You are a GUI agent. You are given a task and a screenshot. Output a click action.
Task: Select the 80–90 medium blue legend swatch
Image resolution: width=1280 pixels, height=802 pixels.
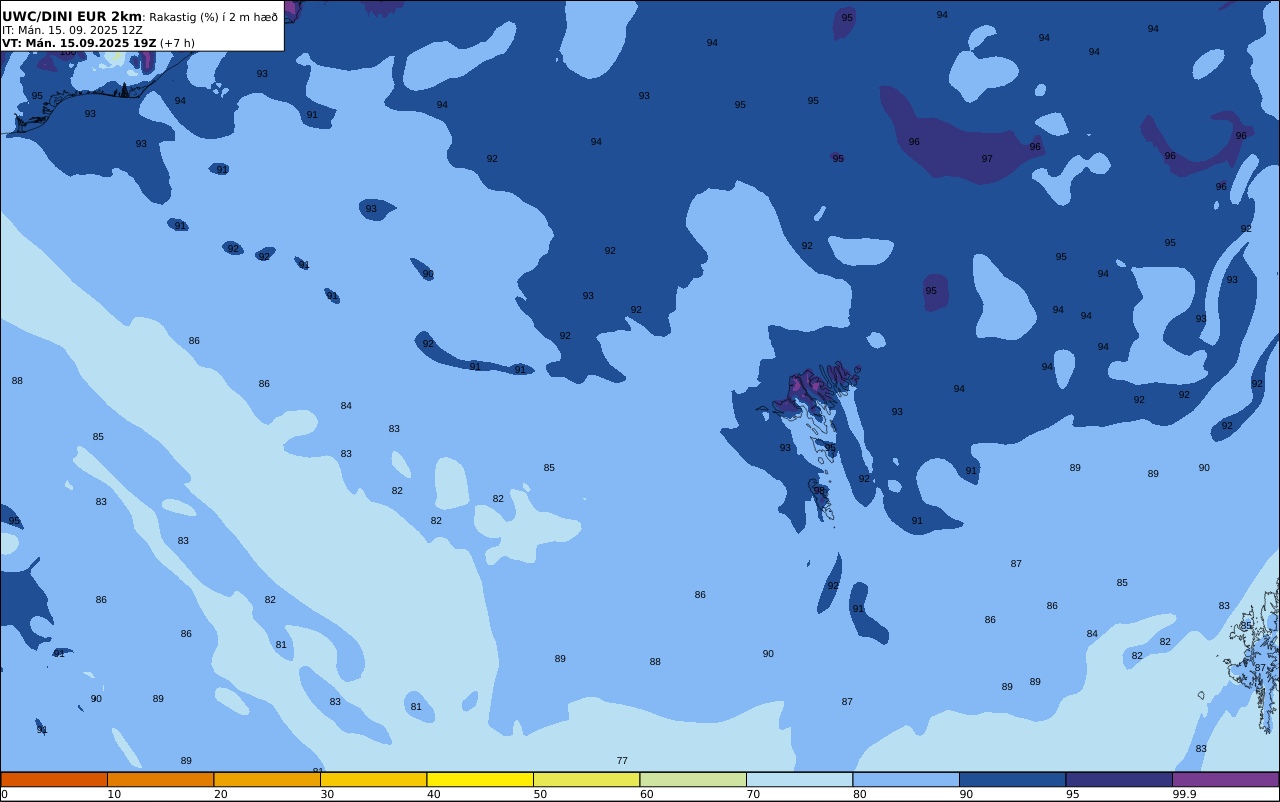(906, 779)
